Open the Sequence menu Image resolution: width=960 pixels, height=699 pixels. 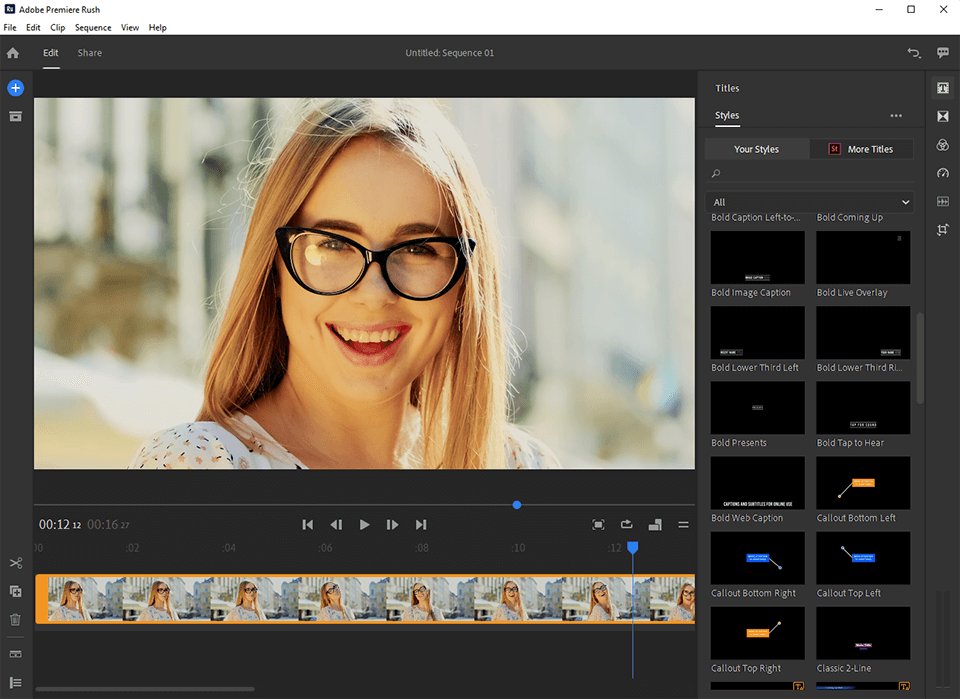point(93,27)
